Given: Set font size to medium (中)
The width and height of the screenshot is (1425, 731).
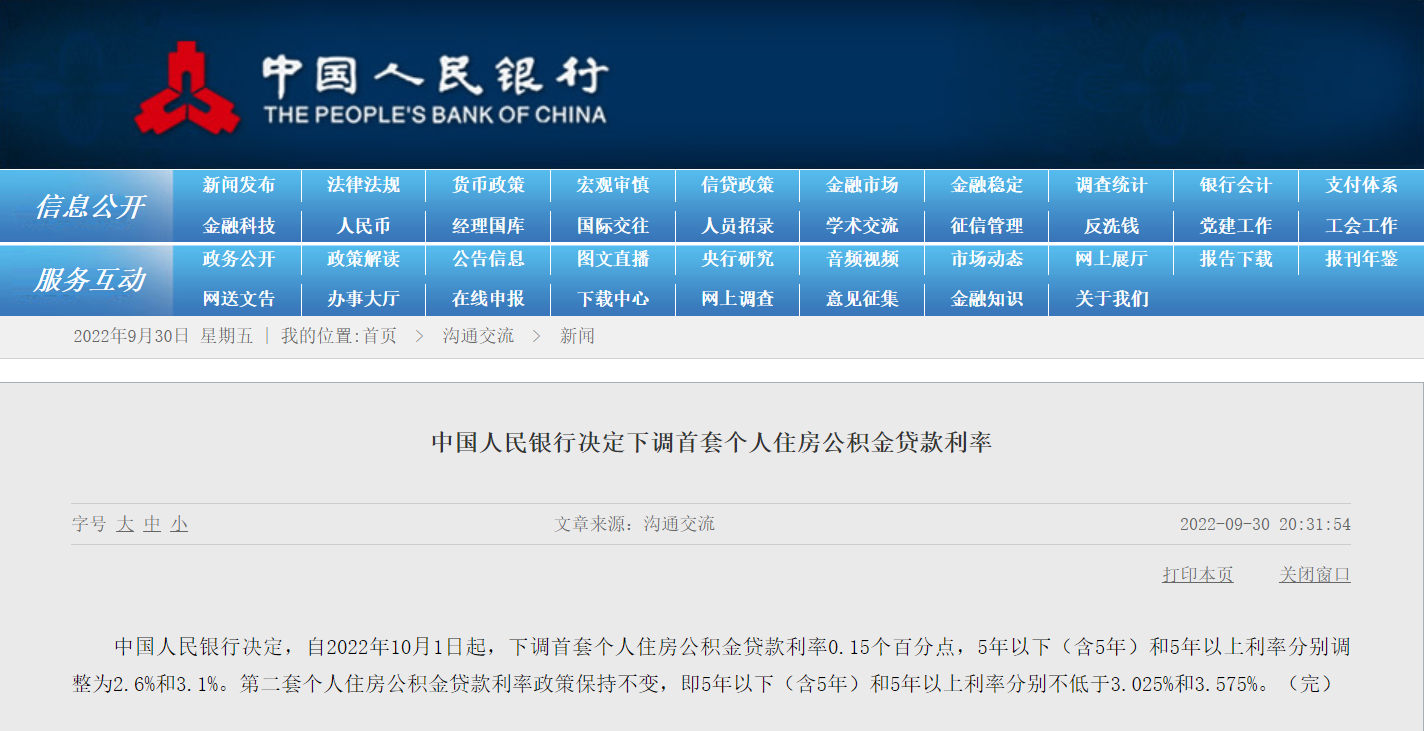Looking at the screenshot, I should tap(152, 524).
